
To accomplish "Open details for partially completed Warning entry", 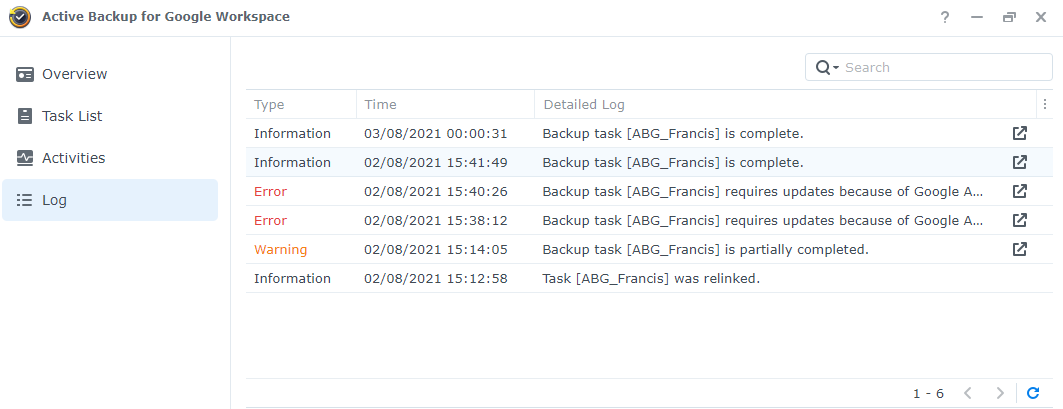I will (1019, 250).
